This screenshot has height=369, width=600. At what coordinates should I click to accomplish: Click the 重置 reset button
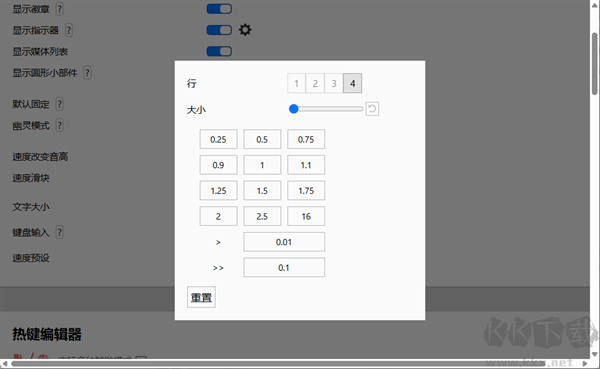(x=201, y=297)
